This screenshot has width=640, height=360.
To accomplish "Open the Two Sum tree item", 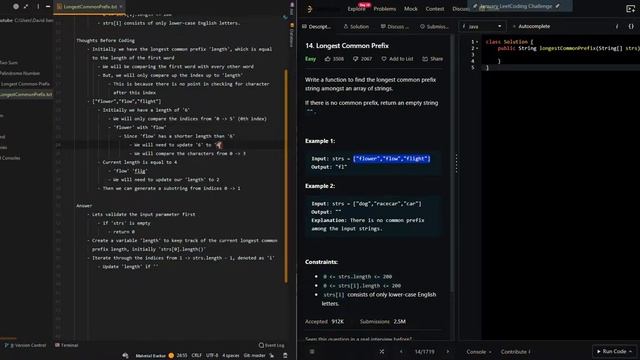I will pos(9,62).
